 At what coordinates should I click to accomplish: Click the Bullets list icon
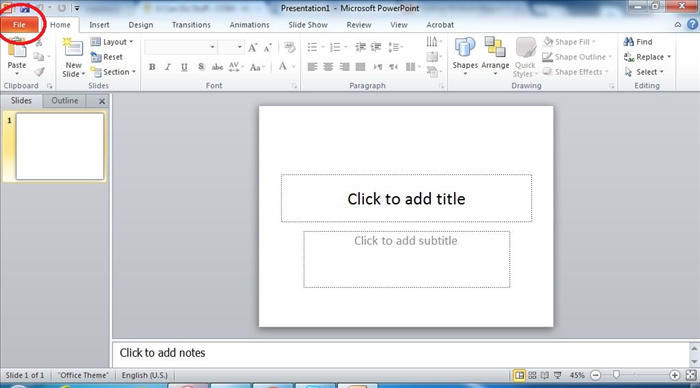click(x=312, y=47)
